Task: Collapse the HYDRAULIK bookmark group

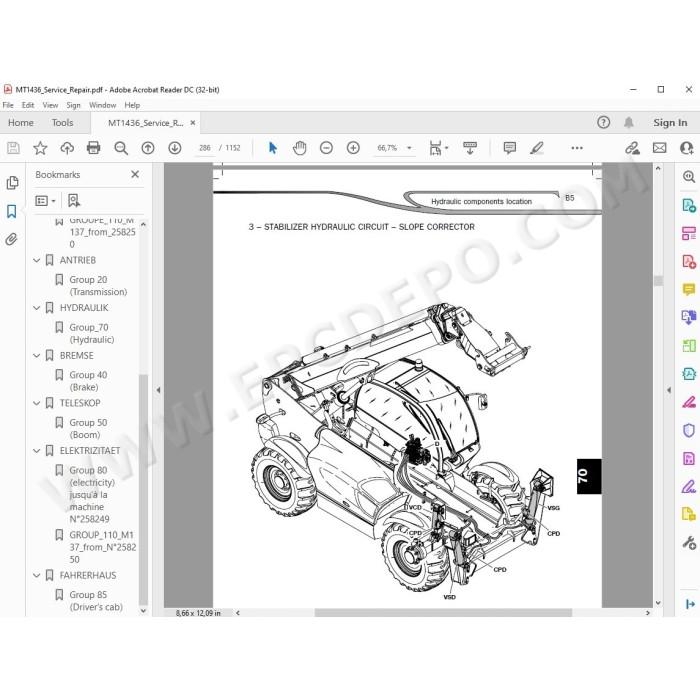Action: 37,308
